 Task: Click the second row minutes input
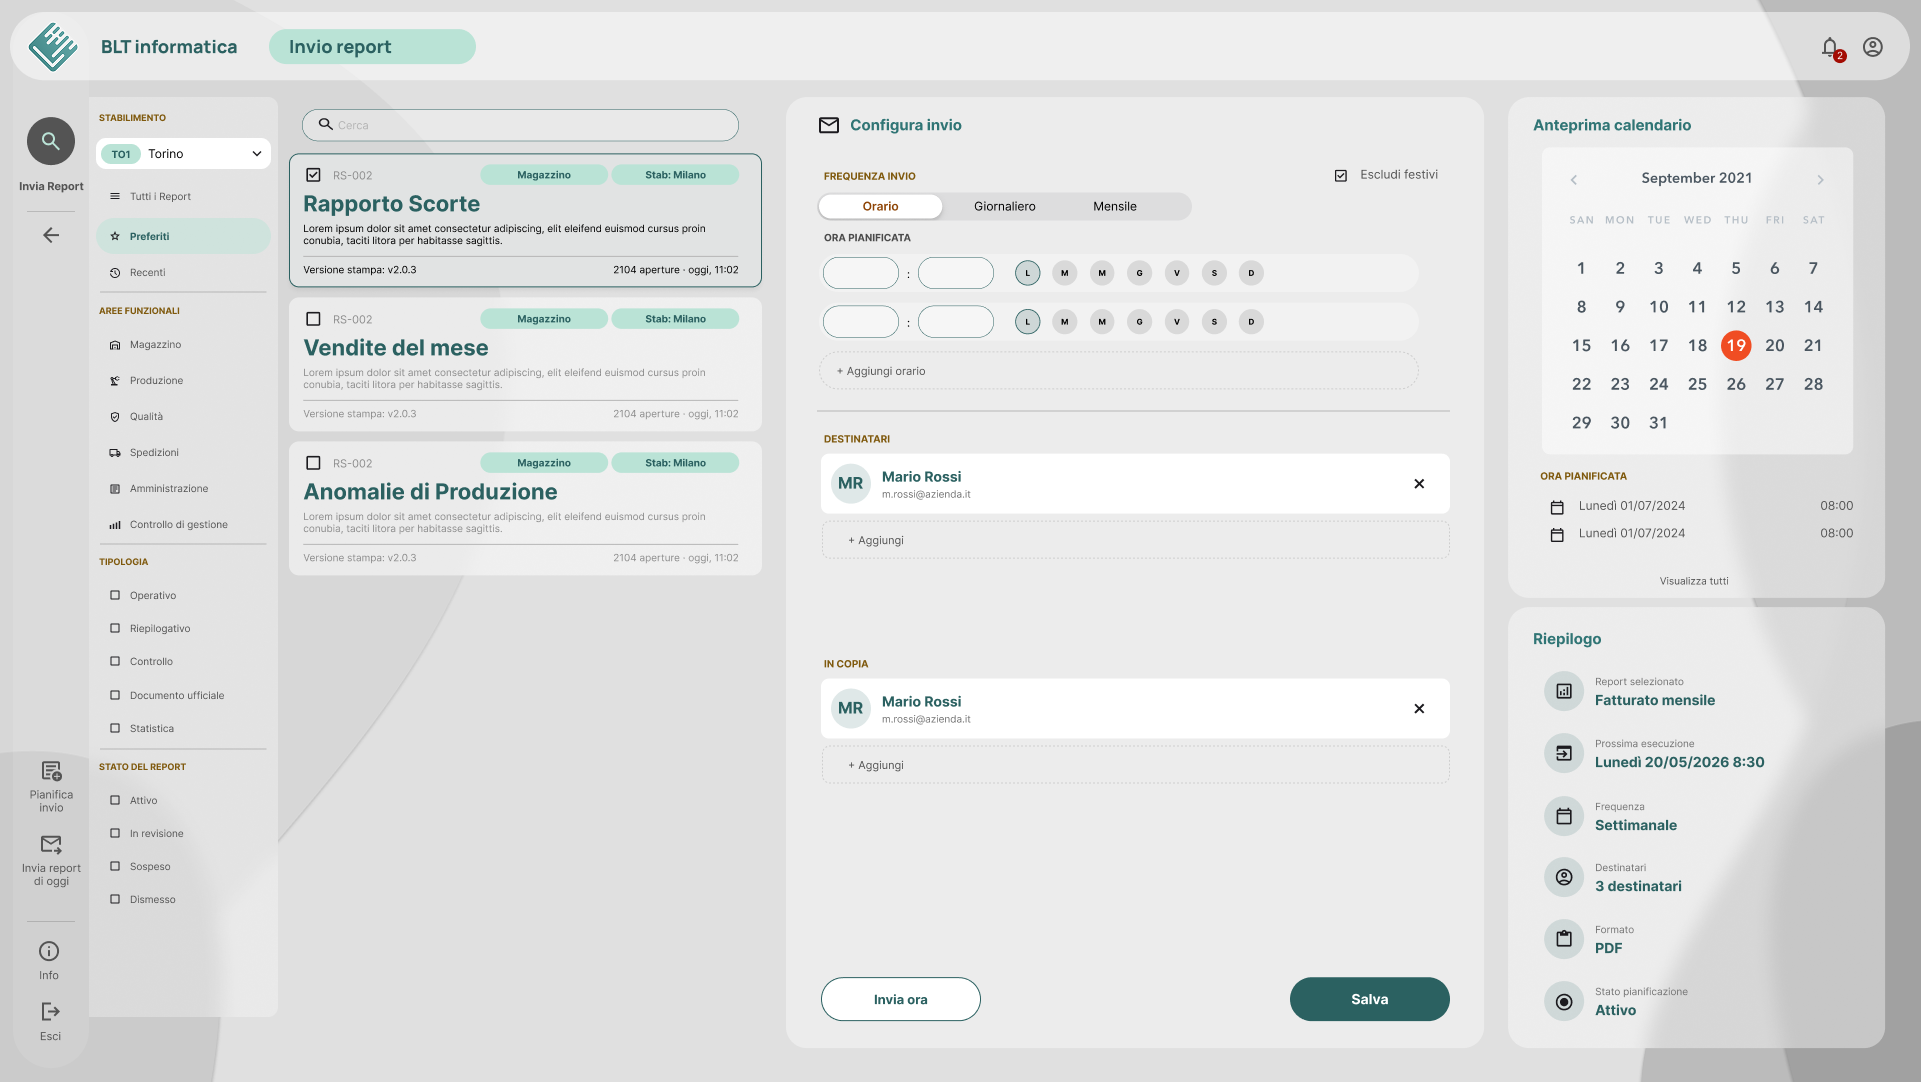(956, 322)
